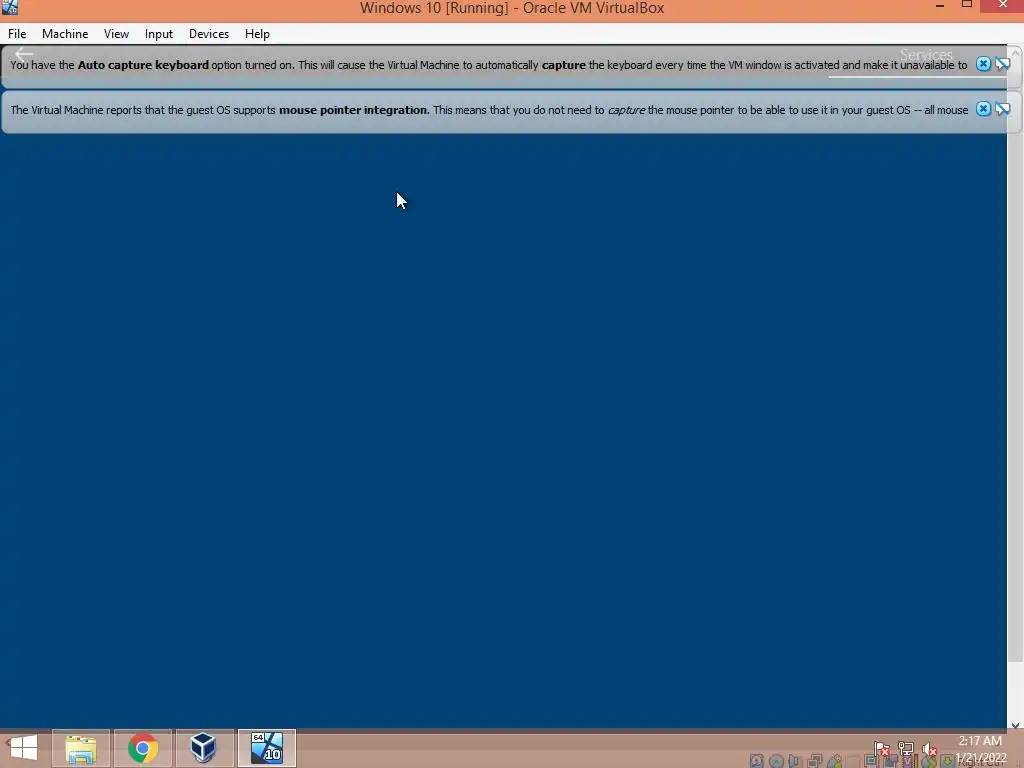Open the Devices menu

(209, 34)
